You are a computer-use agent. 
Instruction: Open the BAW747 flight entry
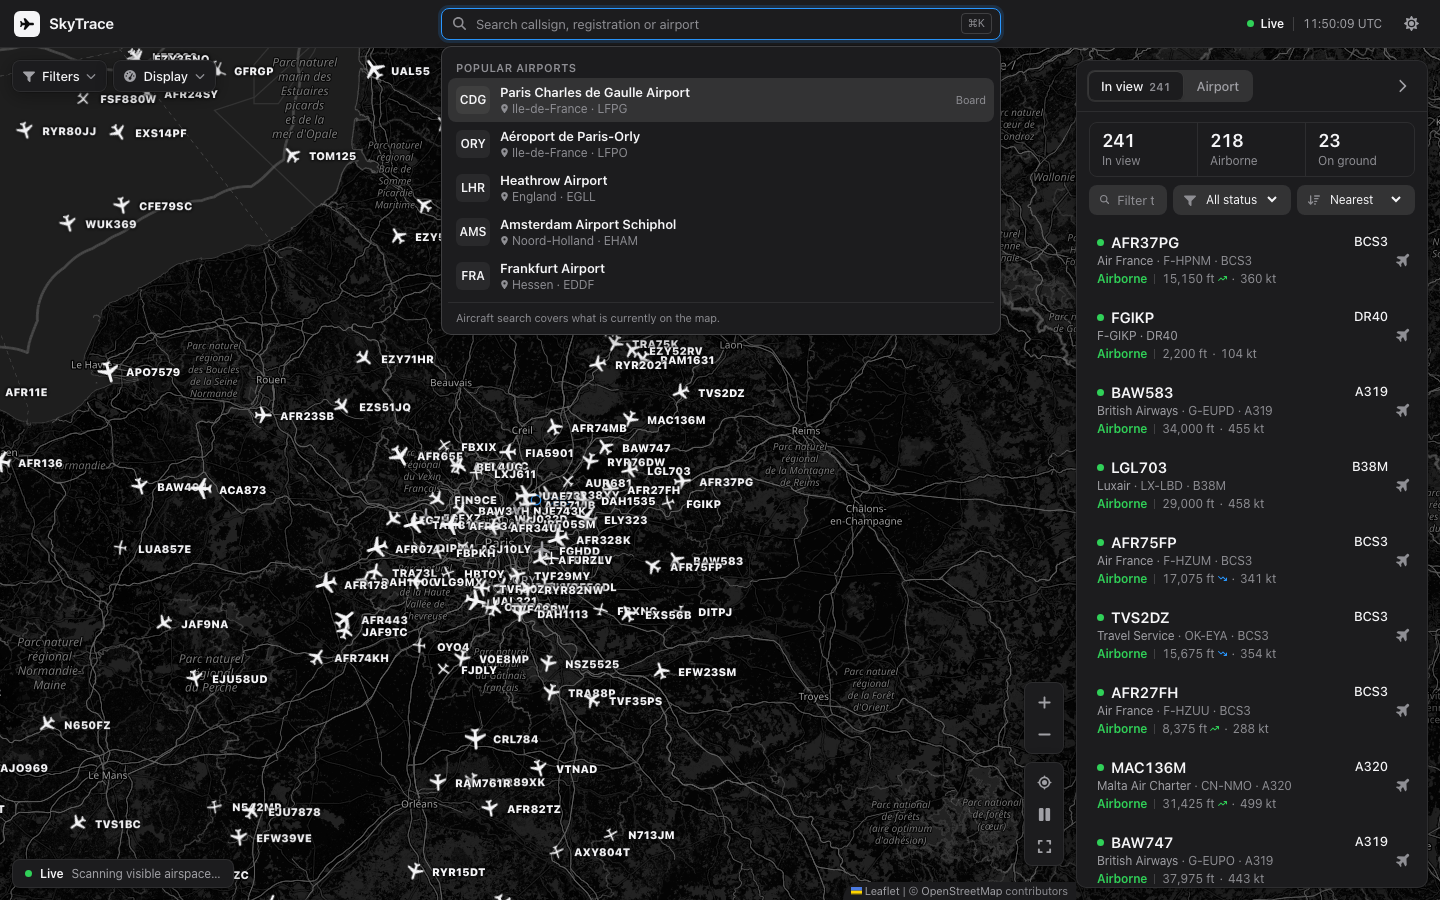coord(1252,858)
